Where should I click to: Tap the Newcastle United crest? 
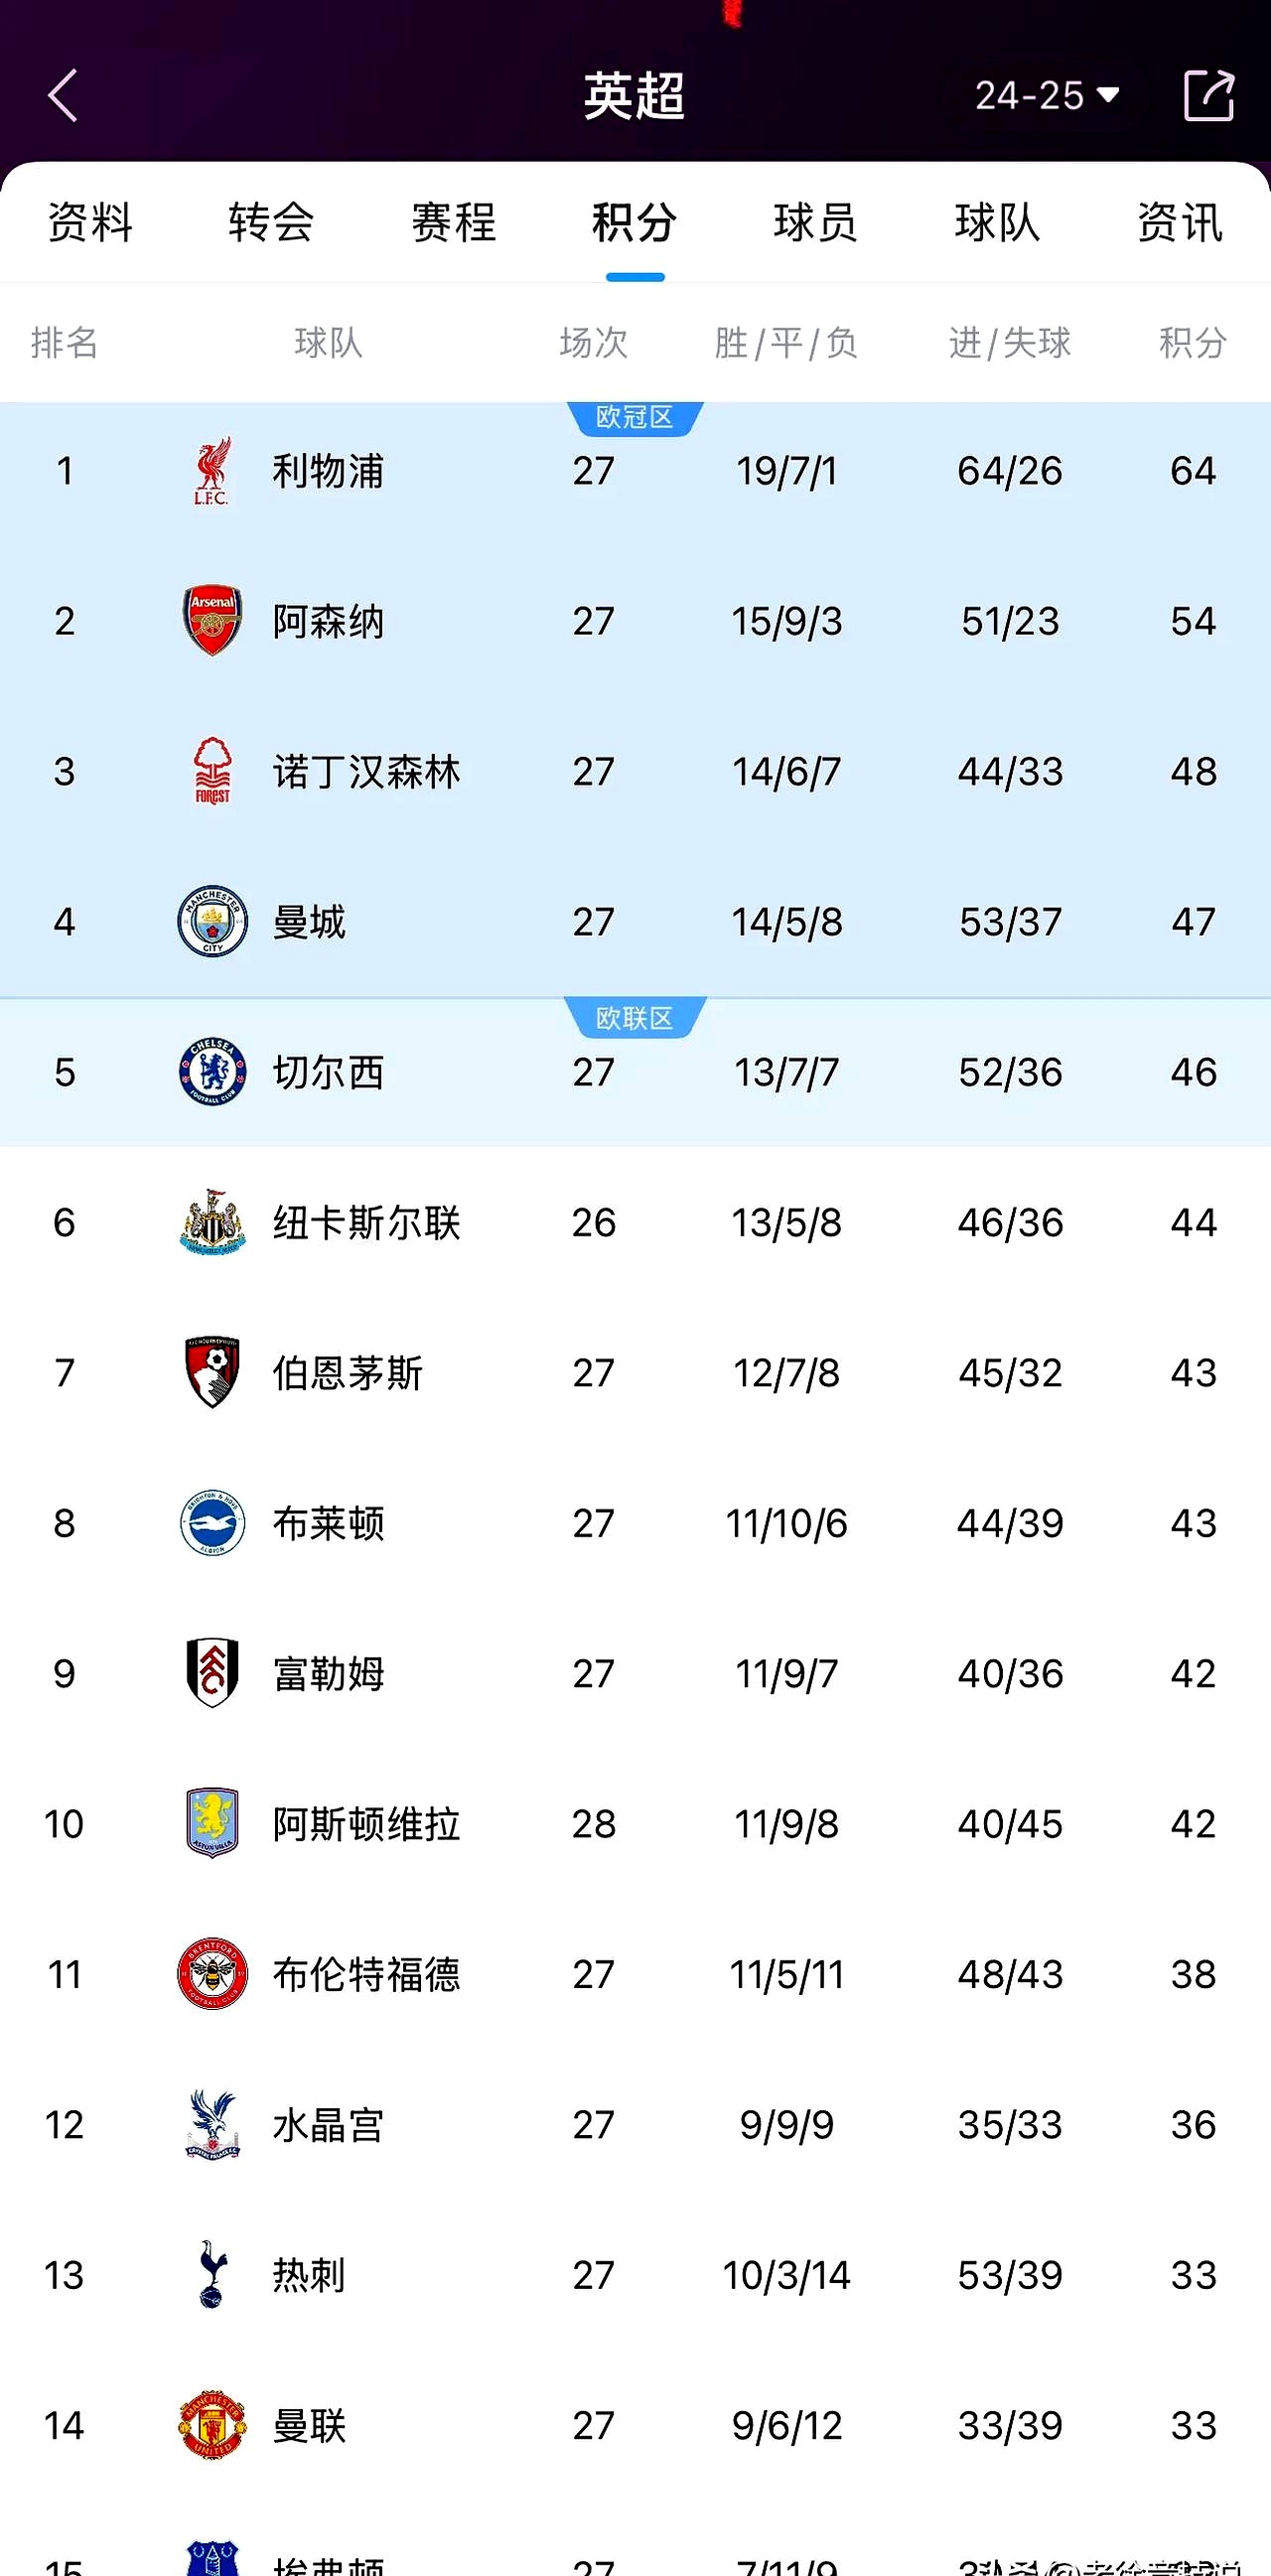coord(212,1222)
